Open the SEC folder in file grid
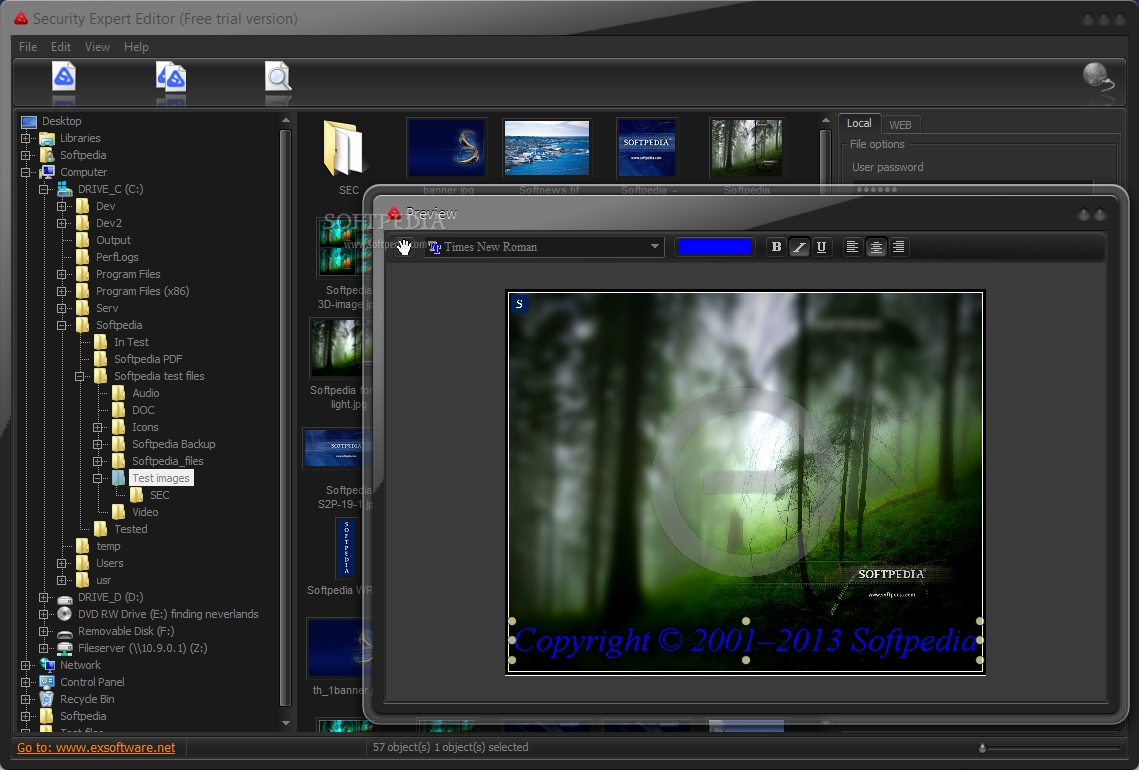Image resolution: width=1139 pixels, height=770 pixels. [343, 149]
